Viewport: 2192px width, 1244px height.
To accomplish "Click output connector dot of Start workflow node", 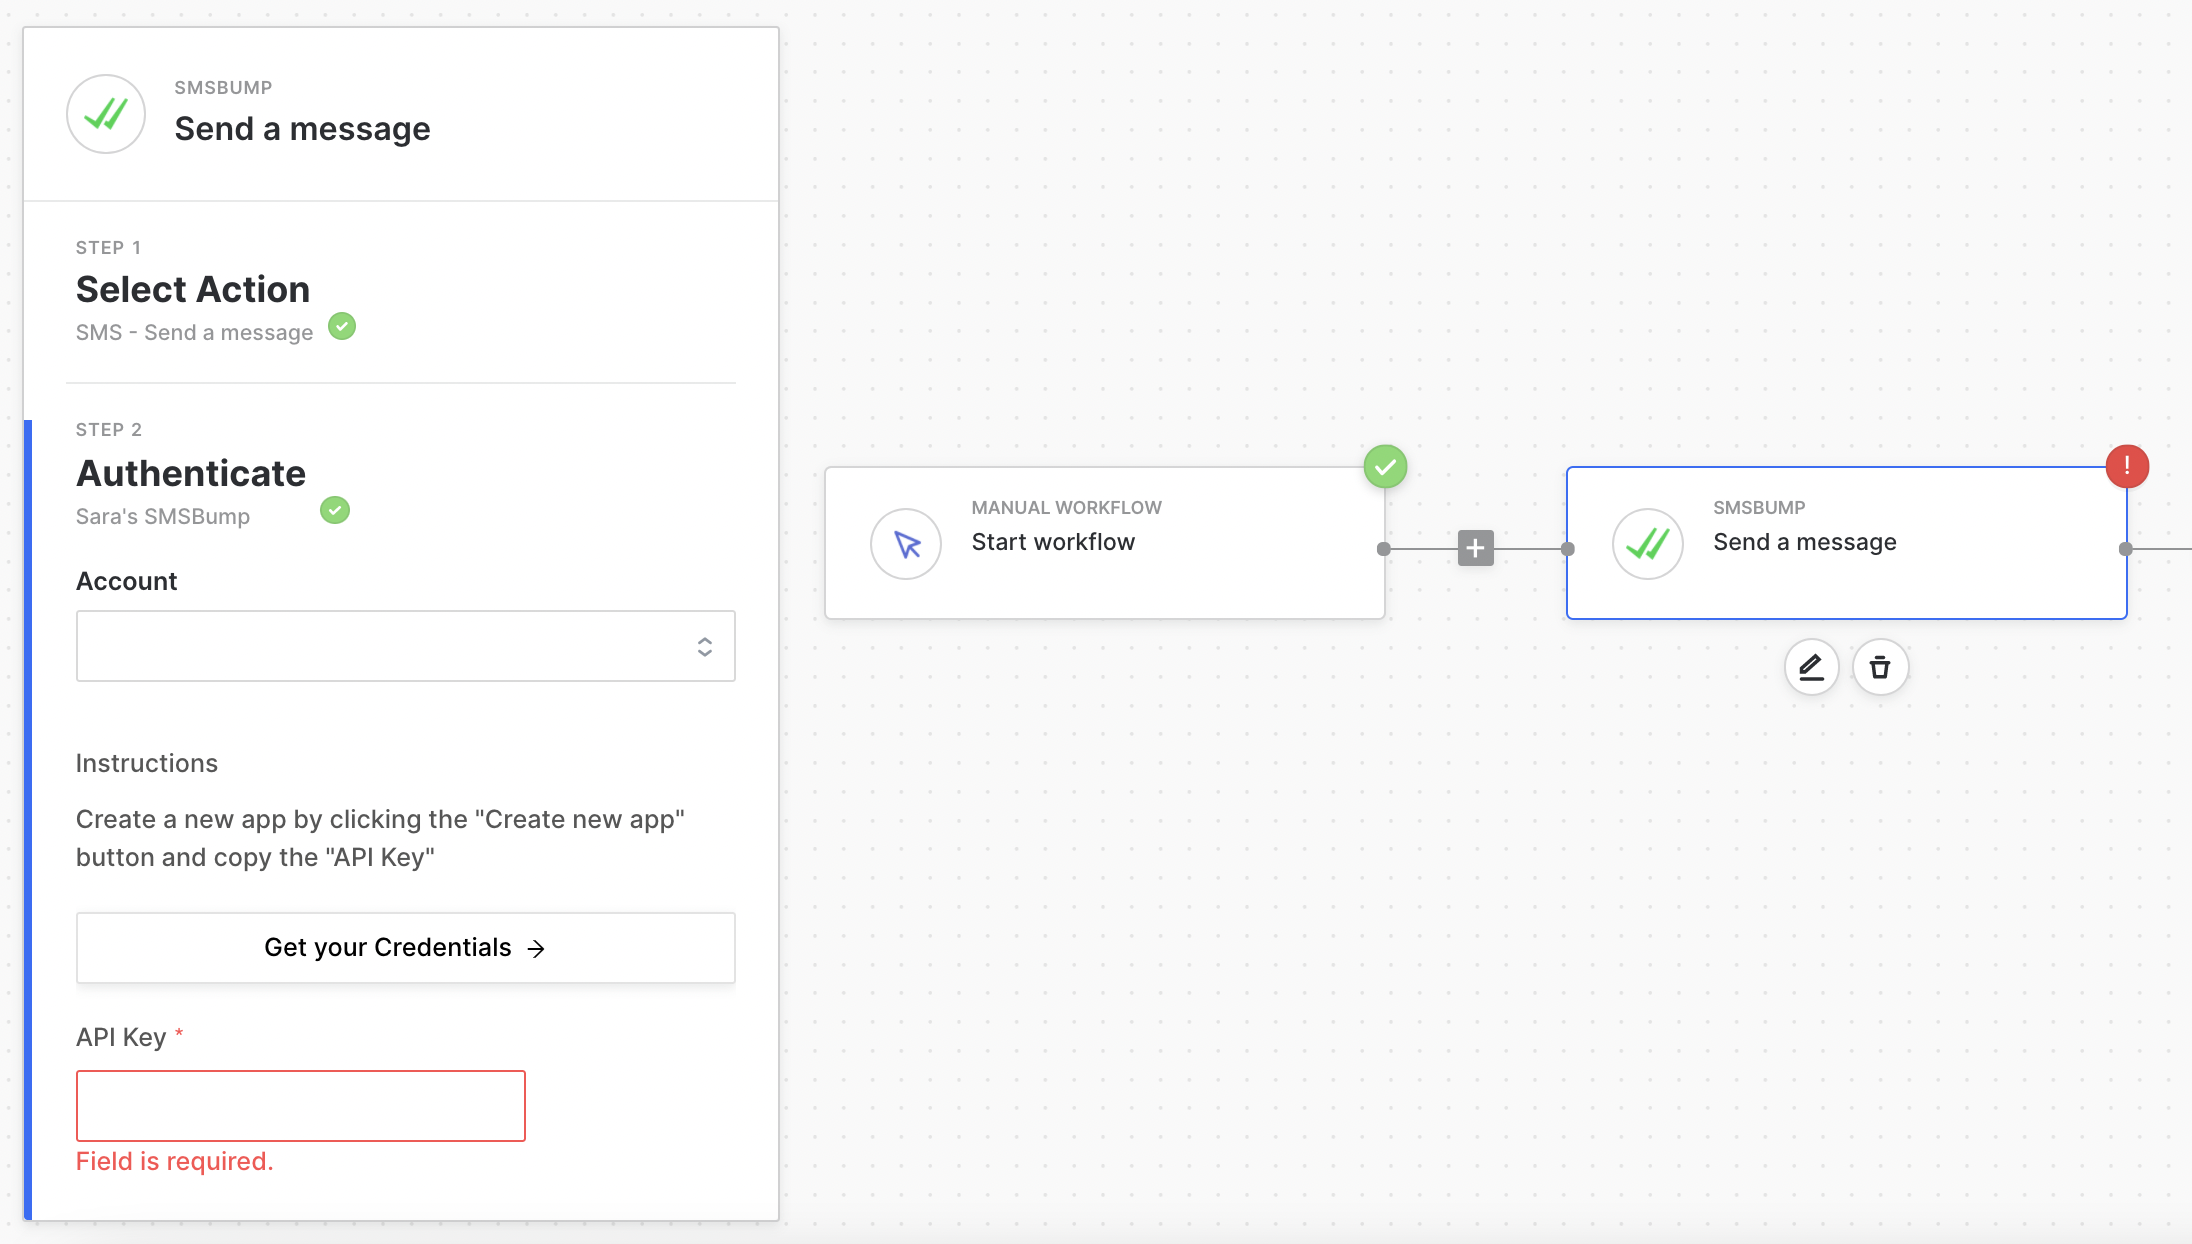I will coord(1384,549).
